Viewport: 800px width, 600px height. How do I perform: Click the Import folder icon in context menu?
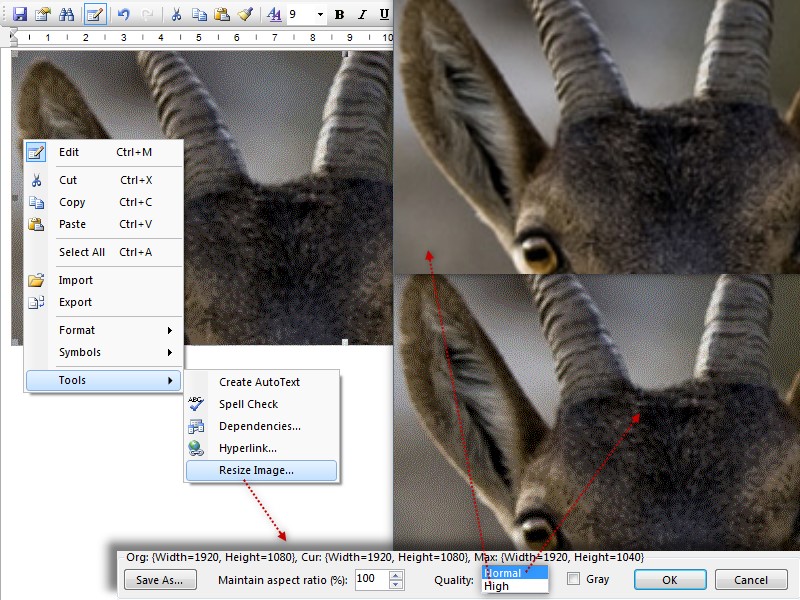36,280
